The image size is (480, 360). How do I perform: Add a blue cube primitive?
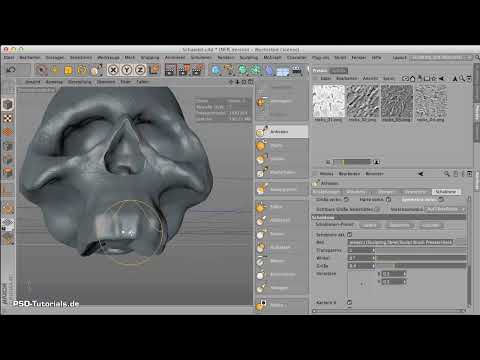216,70
